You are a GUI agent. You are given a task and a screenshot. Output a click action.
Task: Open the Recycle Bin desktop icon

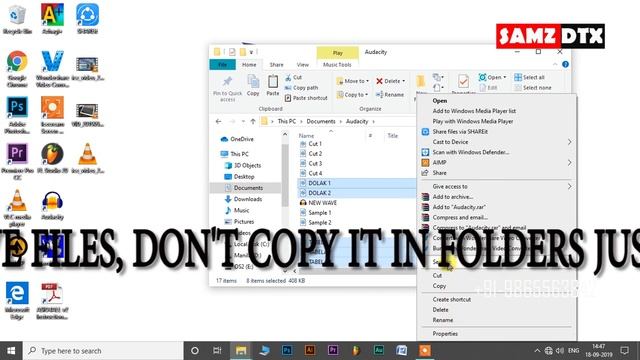tap(17, 19)
